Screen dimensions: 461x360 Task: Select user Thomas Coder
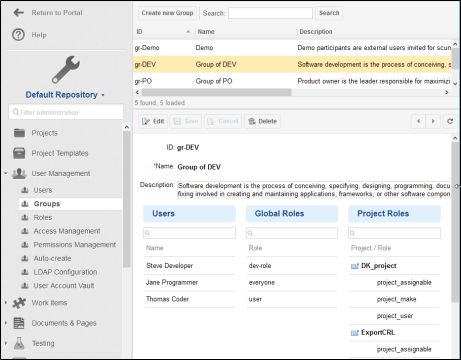(167, 299)
